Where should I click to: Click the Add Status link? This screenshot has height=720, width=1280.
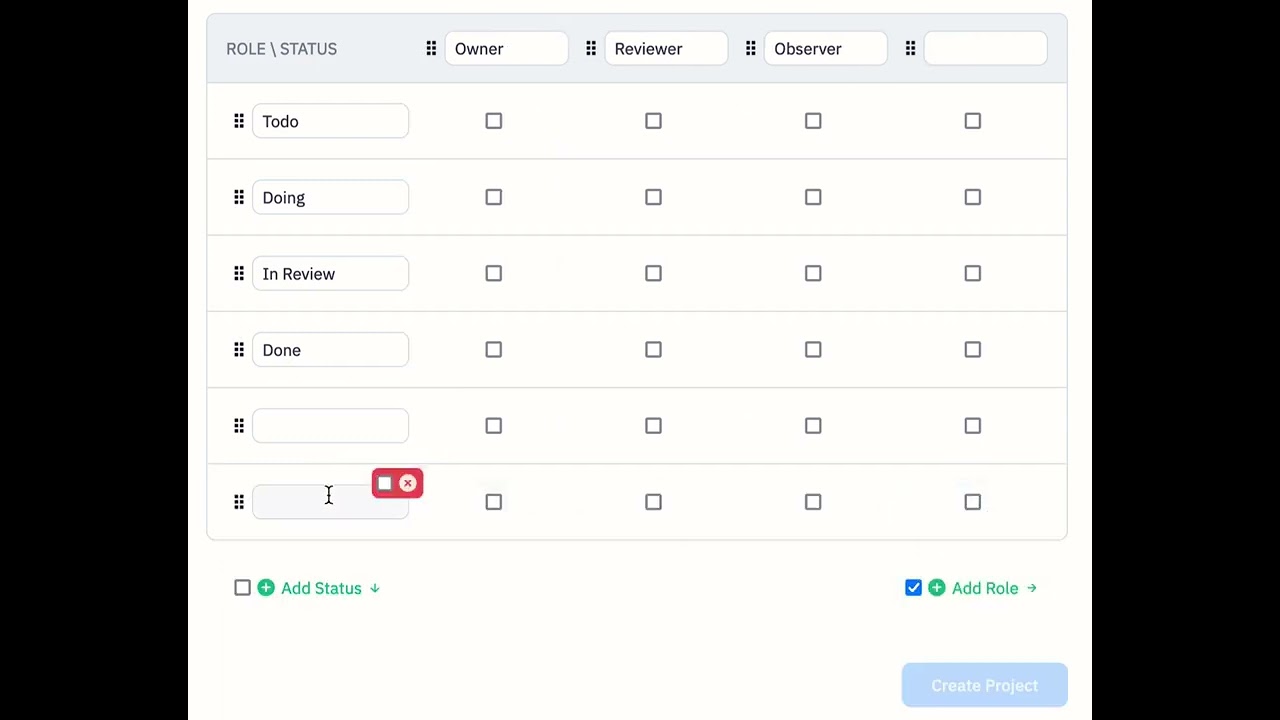coord(321,588)
